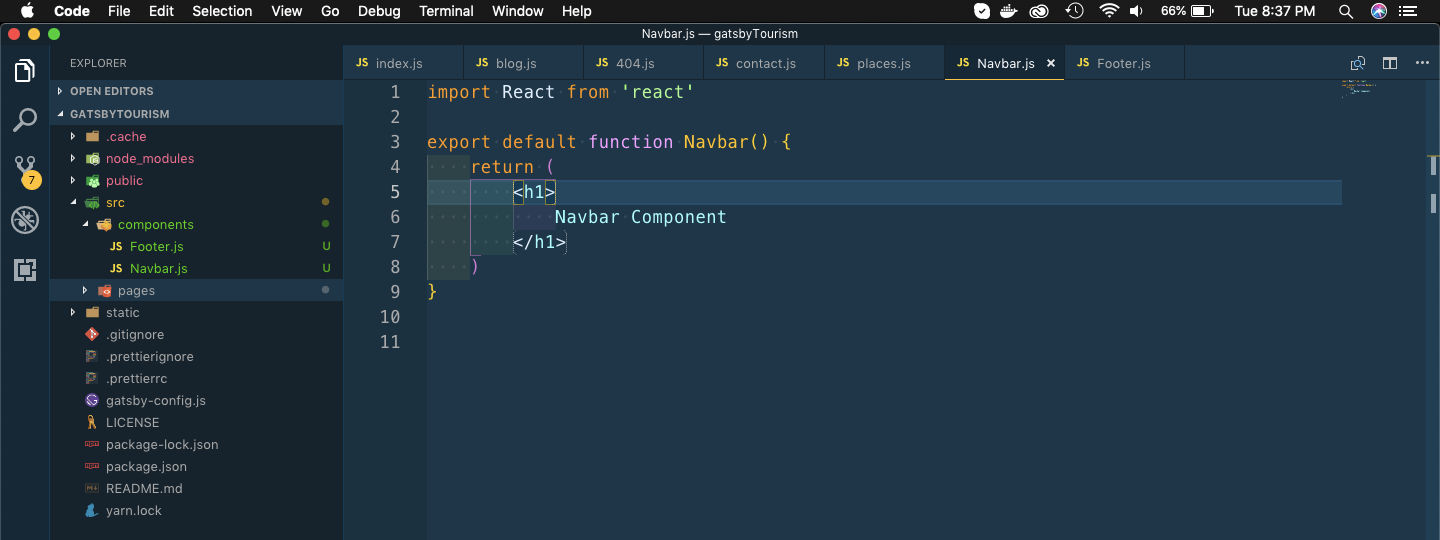Open README.md in the explorer
Screen dimensions: 1440x540
[x=196, y=488]
